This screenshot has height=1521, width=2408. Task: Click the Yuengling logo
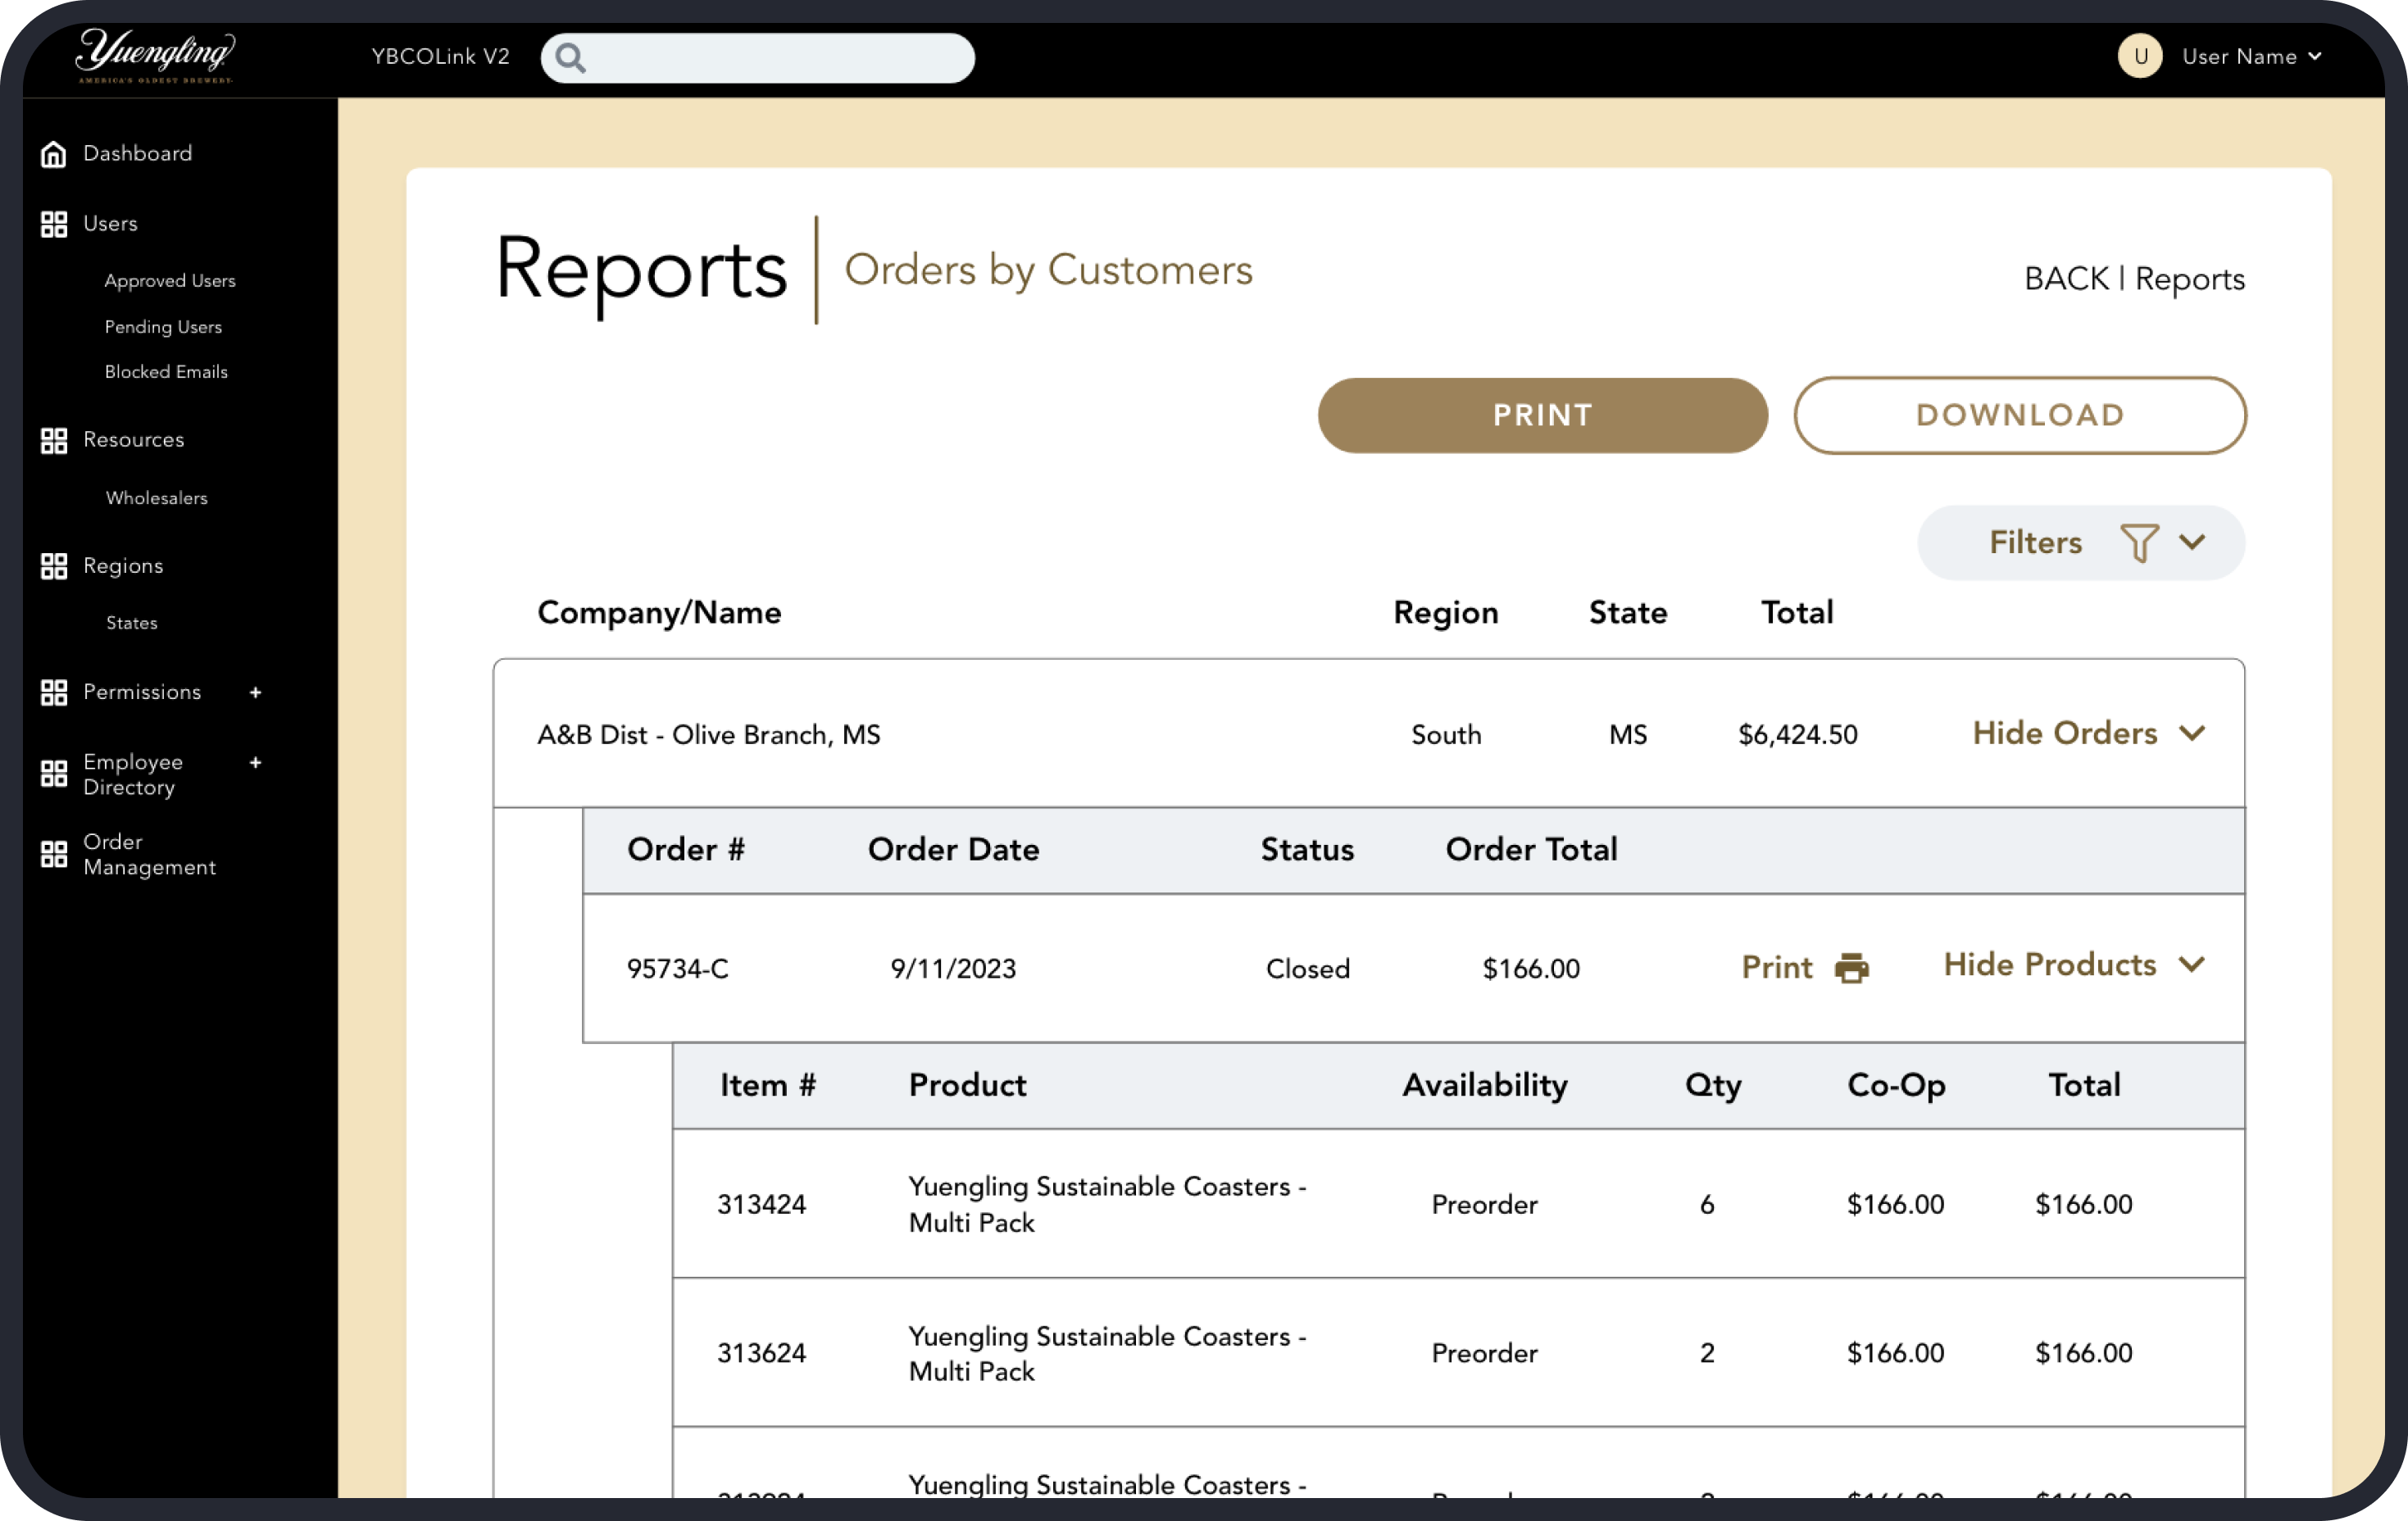(x=155, y=55)
